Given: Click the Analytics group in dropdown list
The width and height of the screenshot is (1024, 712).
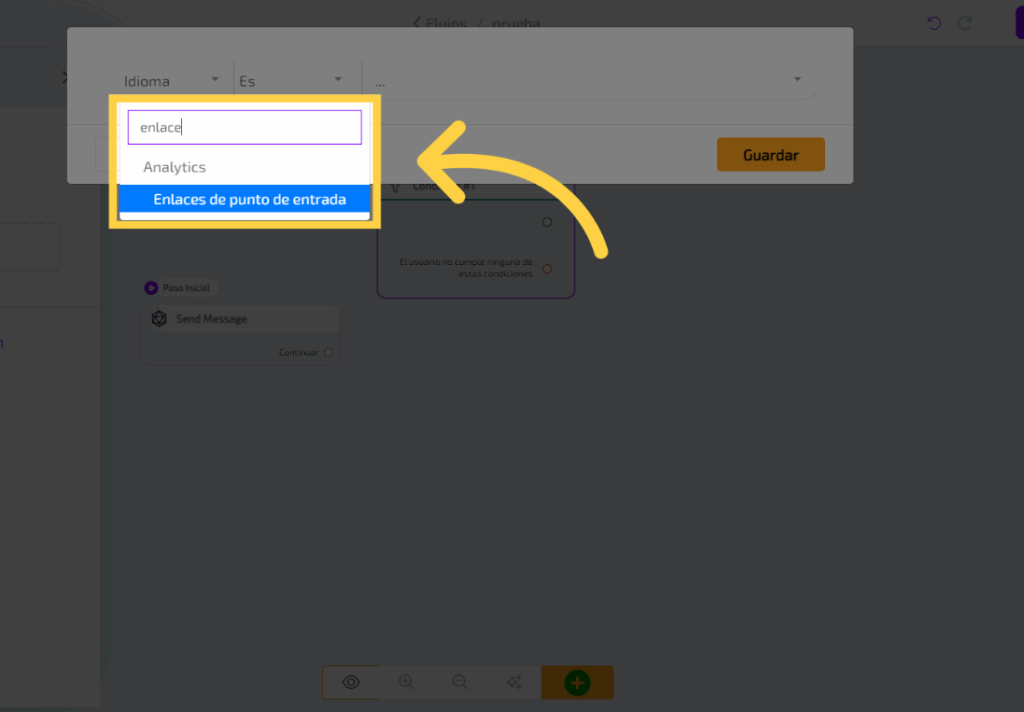Looking at the screenshot, I should coord(174,167).
